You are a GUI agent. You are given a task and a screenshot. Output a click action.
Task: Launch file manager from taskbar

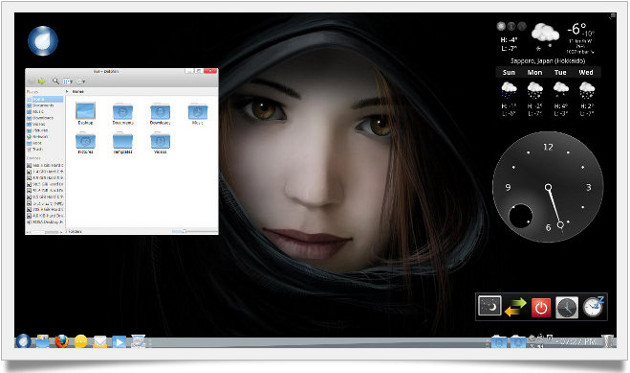tap(42, 341)
